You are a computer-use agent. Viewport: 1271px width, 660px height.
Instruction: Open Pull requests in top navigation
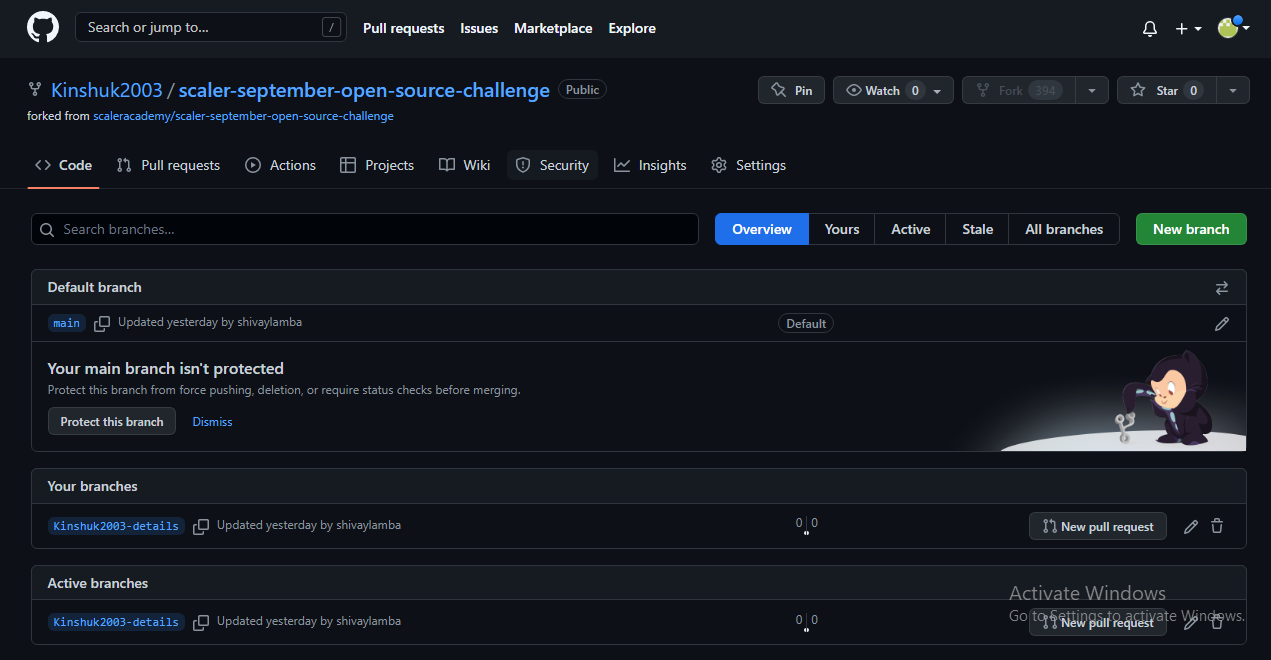[x=403, y=28]
